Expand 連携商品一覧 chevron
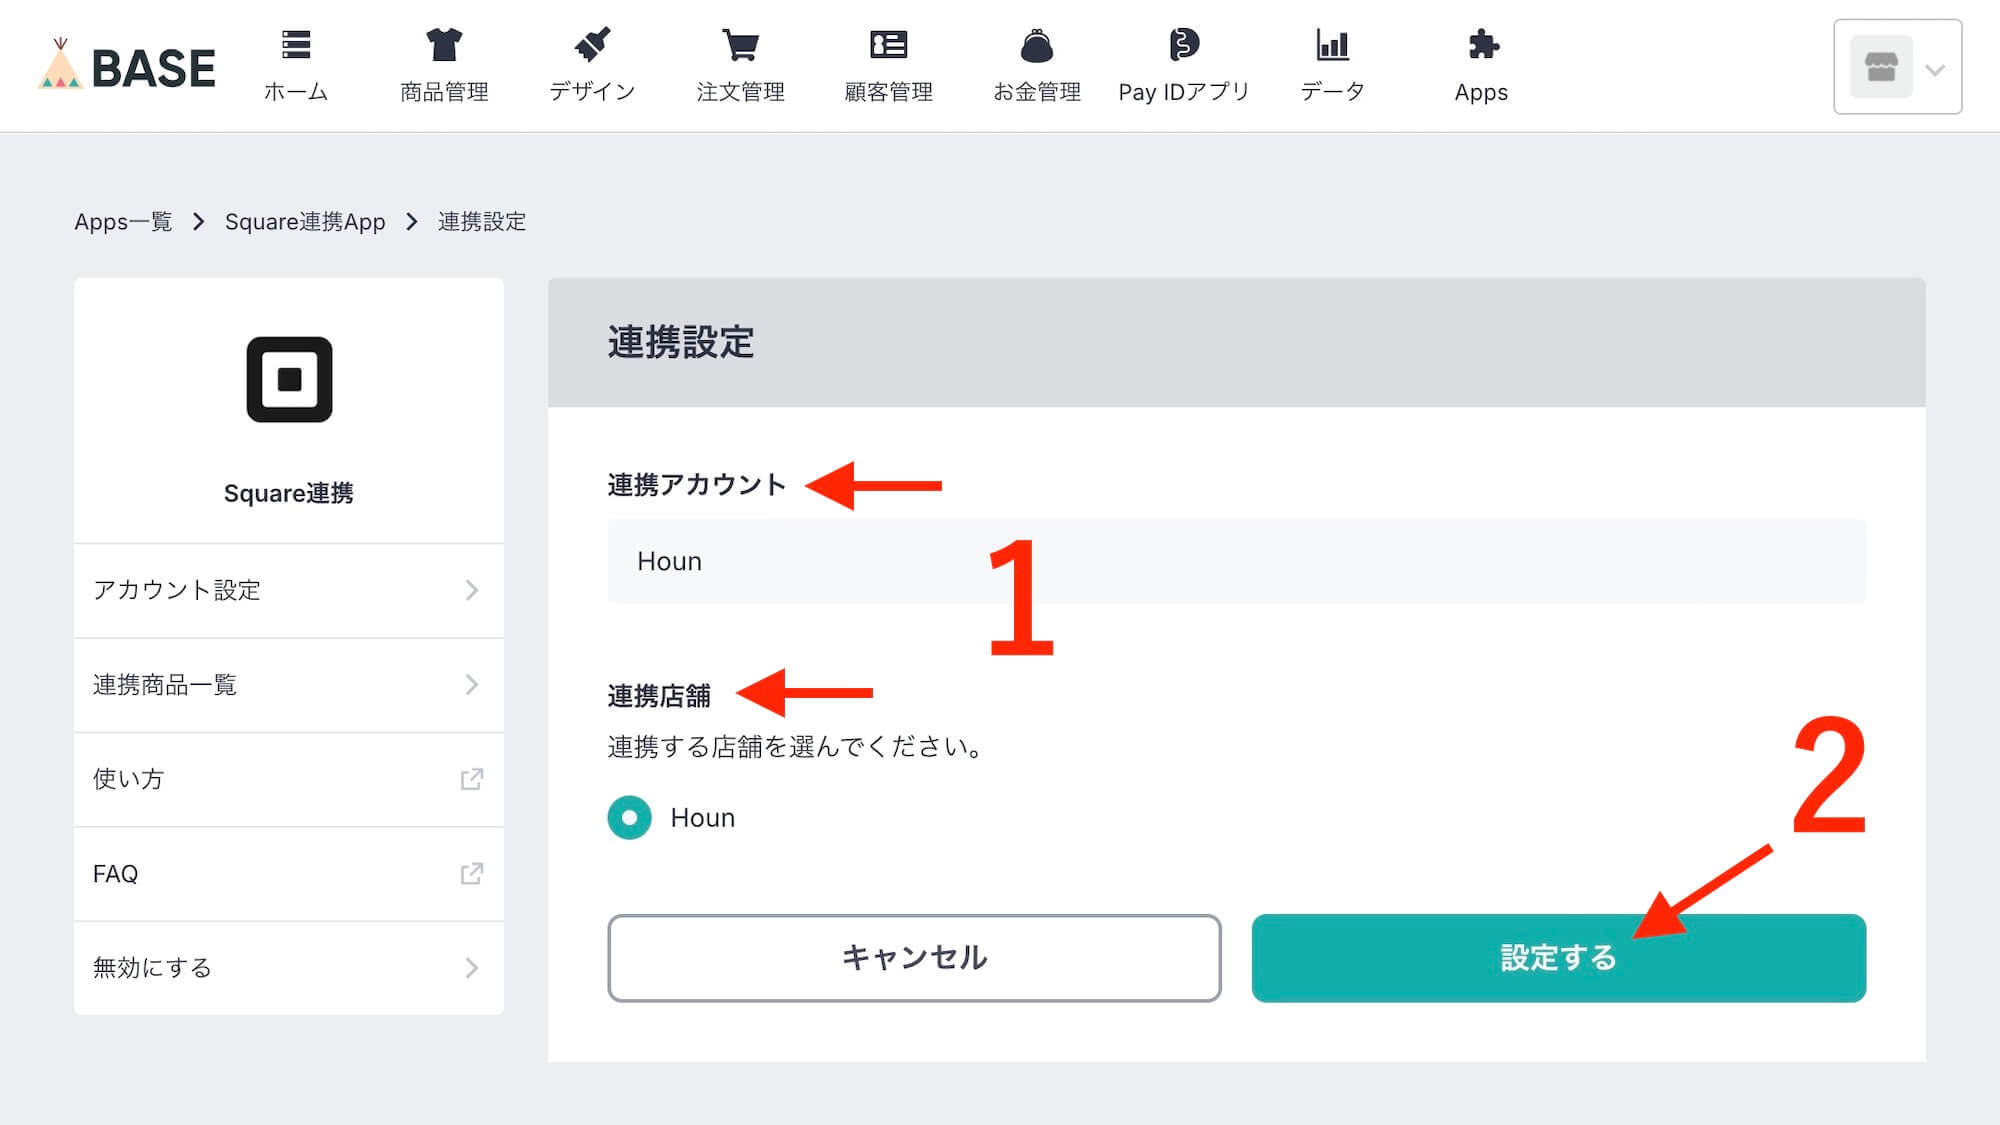 [472, 685]
